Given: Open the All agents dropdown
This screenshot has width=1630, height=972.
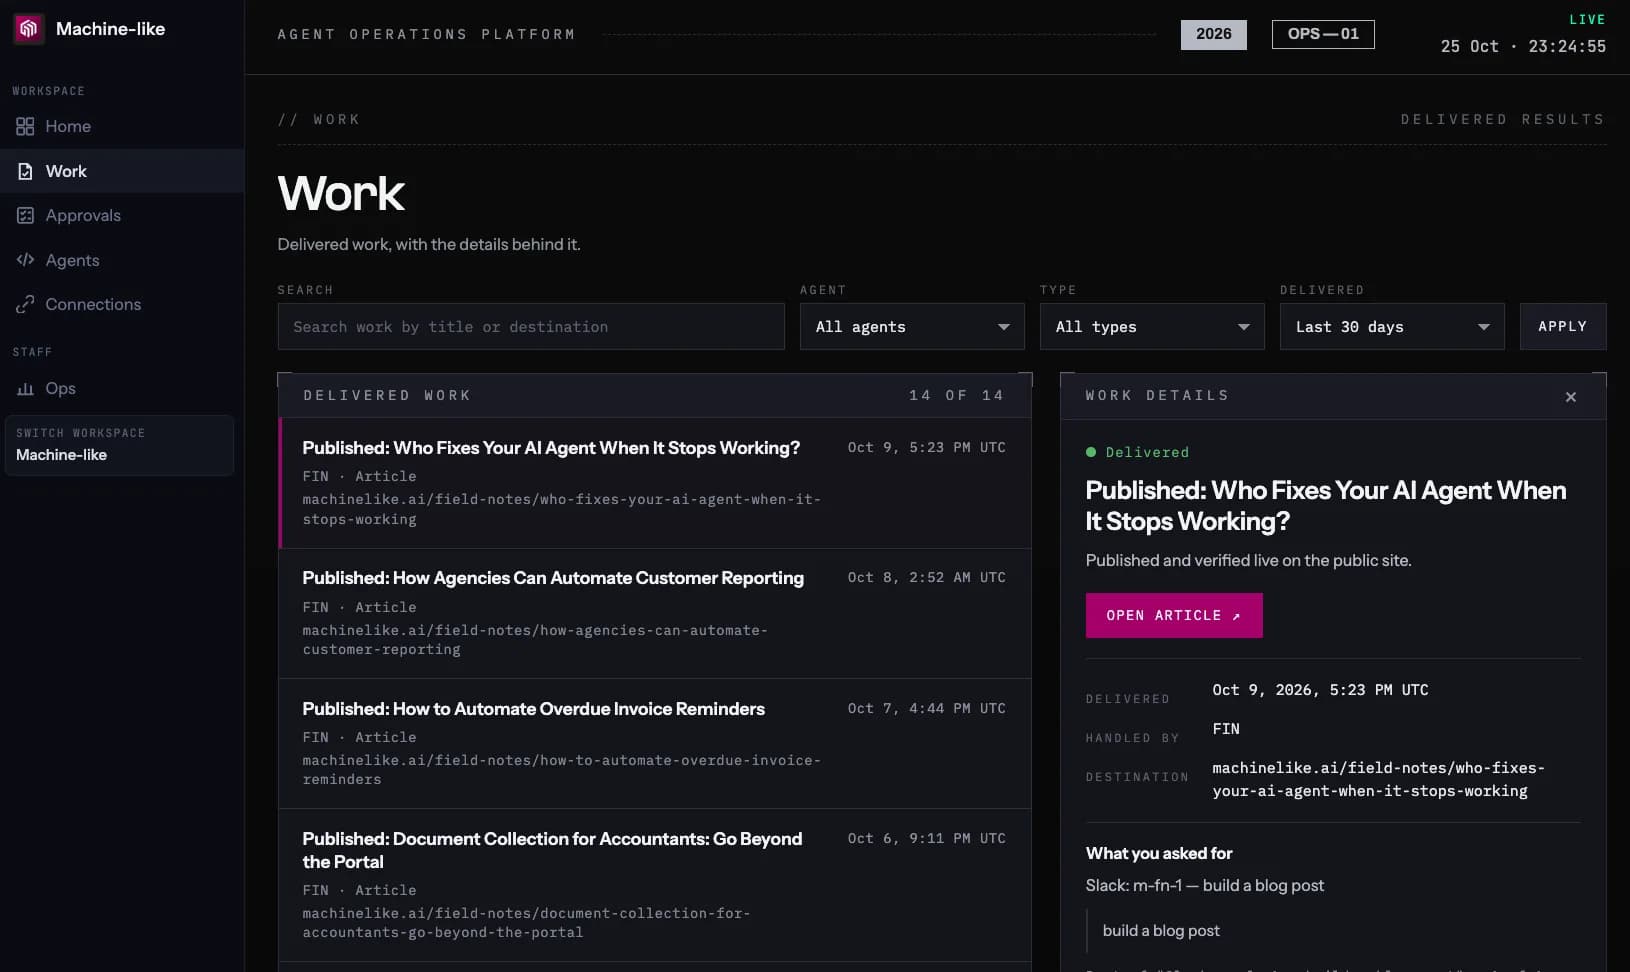Looking at the screenshot, I should [x=912, y=327].
